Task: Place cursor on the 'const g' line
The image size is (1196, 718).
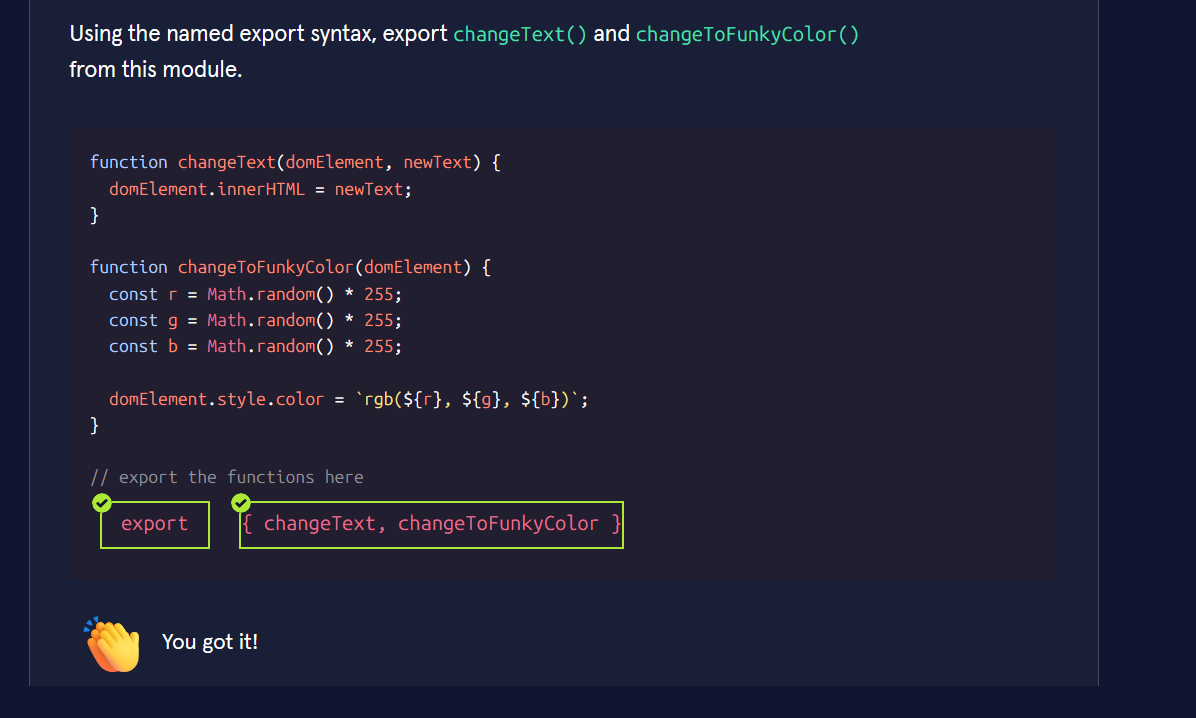Action: point(255,320)
